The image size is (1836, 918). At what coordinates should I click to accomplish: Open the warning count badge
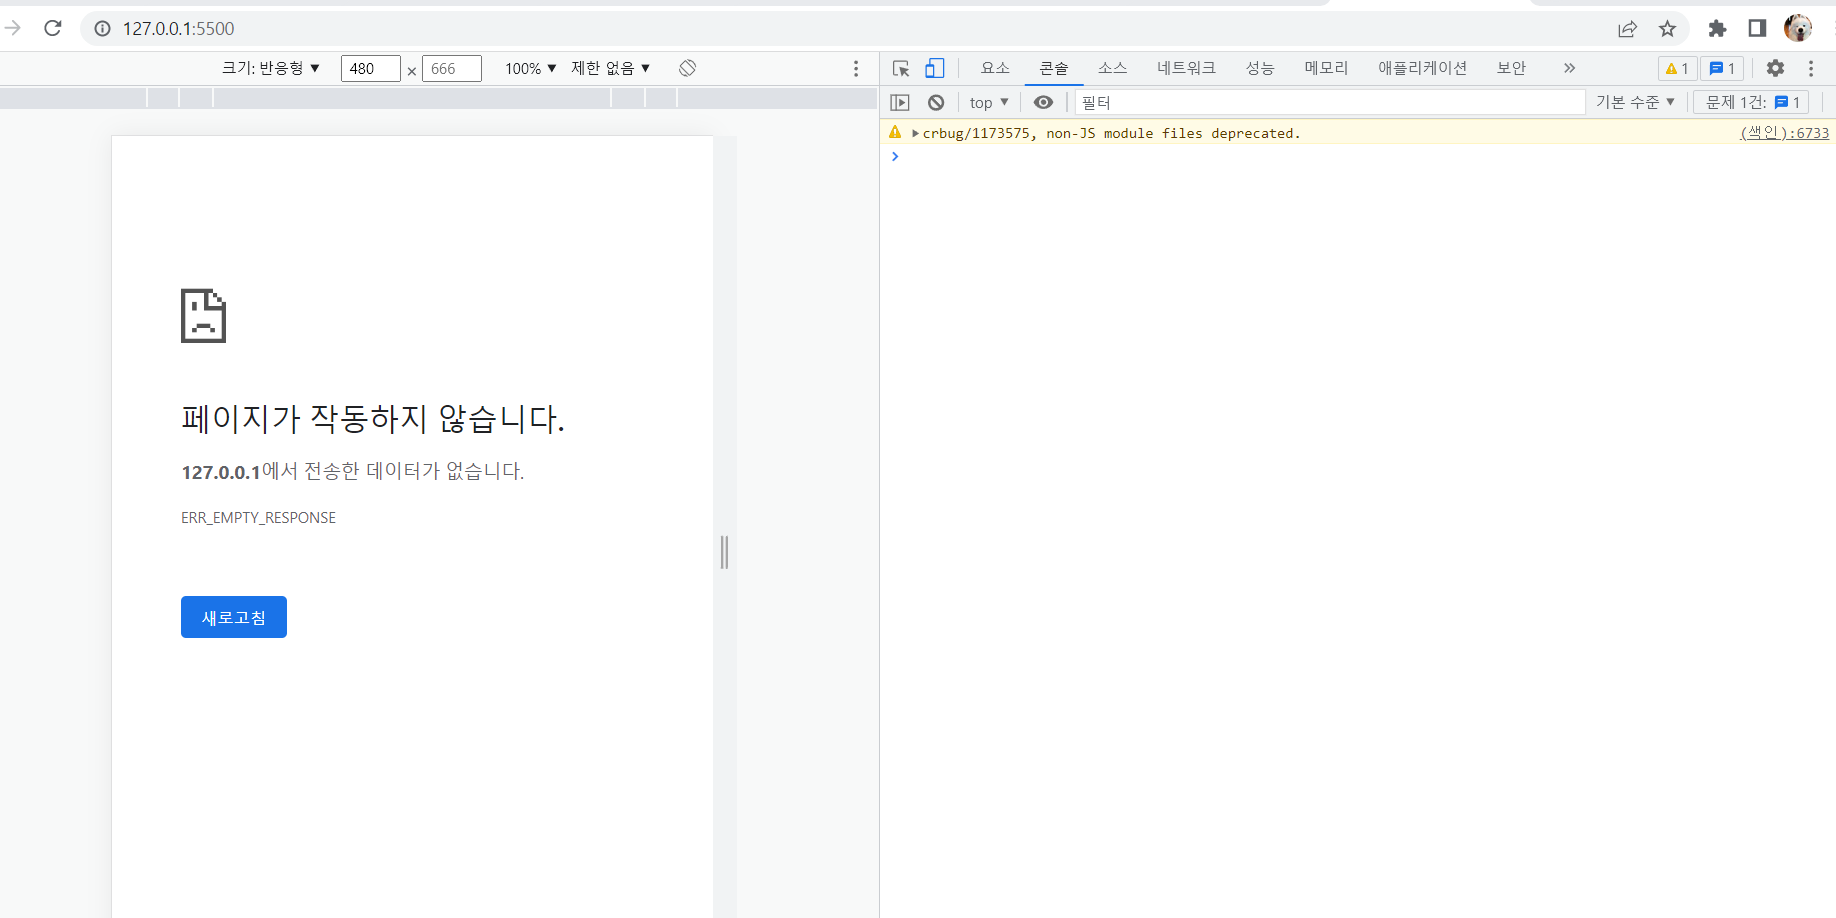[1677, 68]
